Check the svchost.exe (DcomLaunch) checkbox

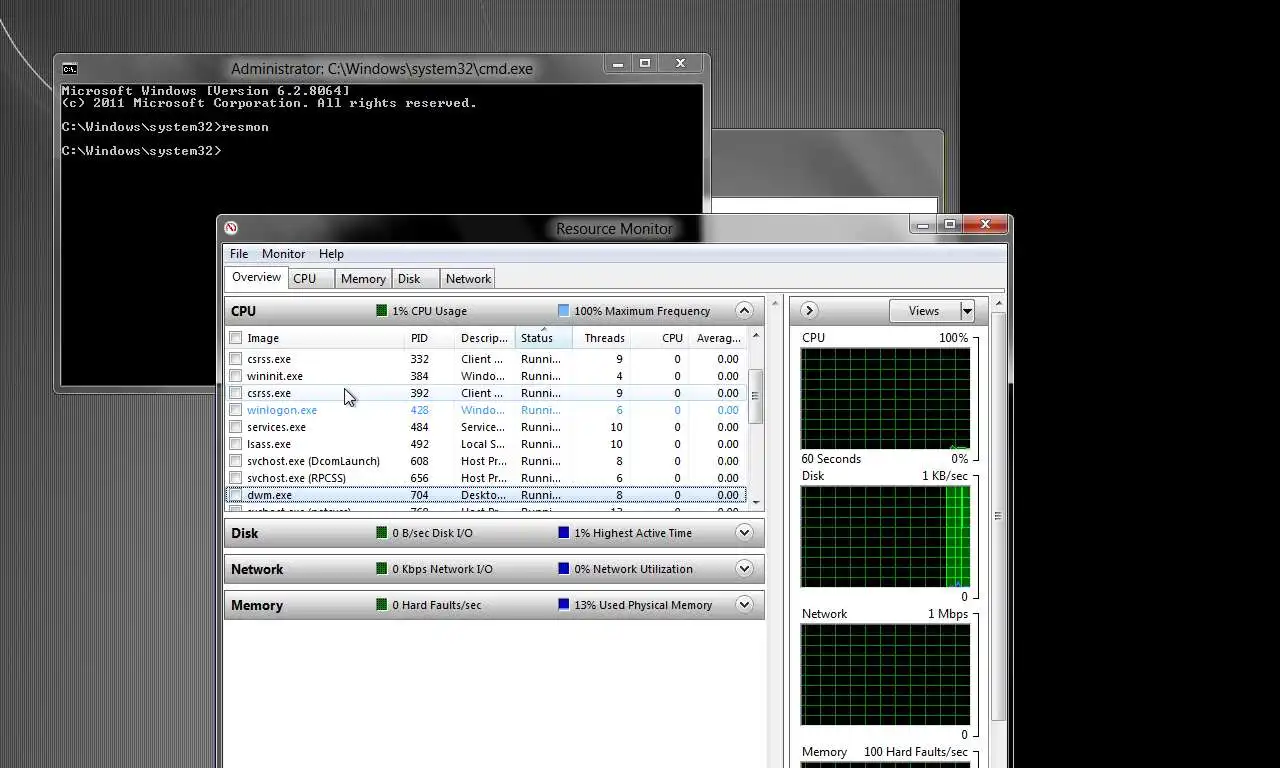pos(235,461)
